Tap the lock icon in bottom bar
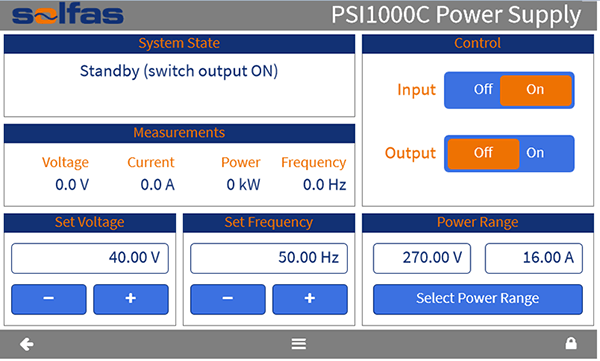This screenshot has height=361, width=600. (571, 343)
